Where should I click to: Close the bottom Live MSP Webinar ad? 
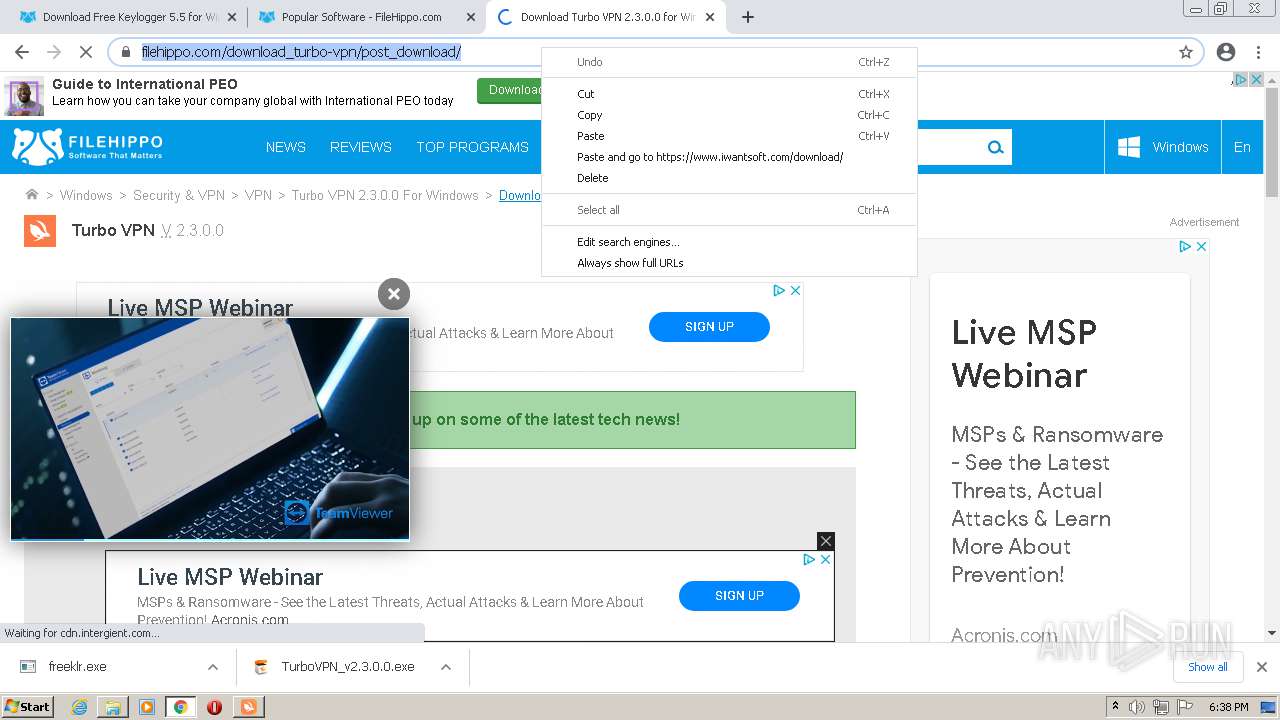825,560
